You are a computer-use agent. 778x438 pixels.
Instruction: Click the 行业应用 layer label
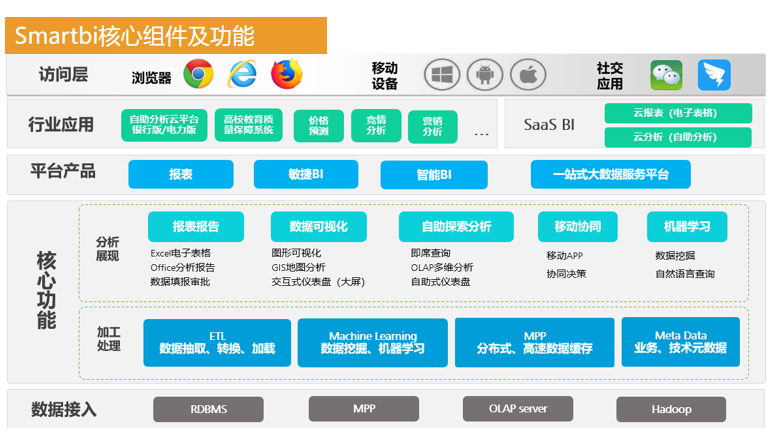pos(61,125)
